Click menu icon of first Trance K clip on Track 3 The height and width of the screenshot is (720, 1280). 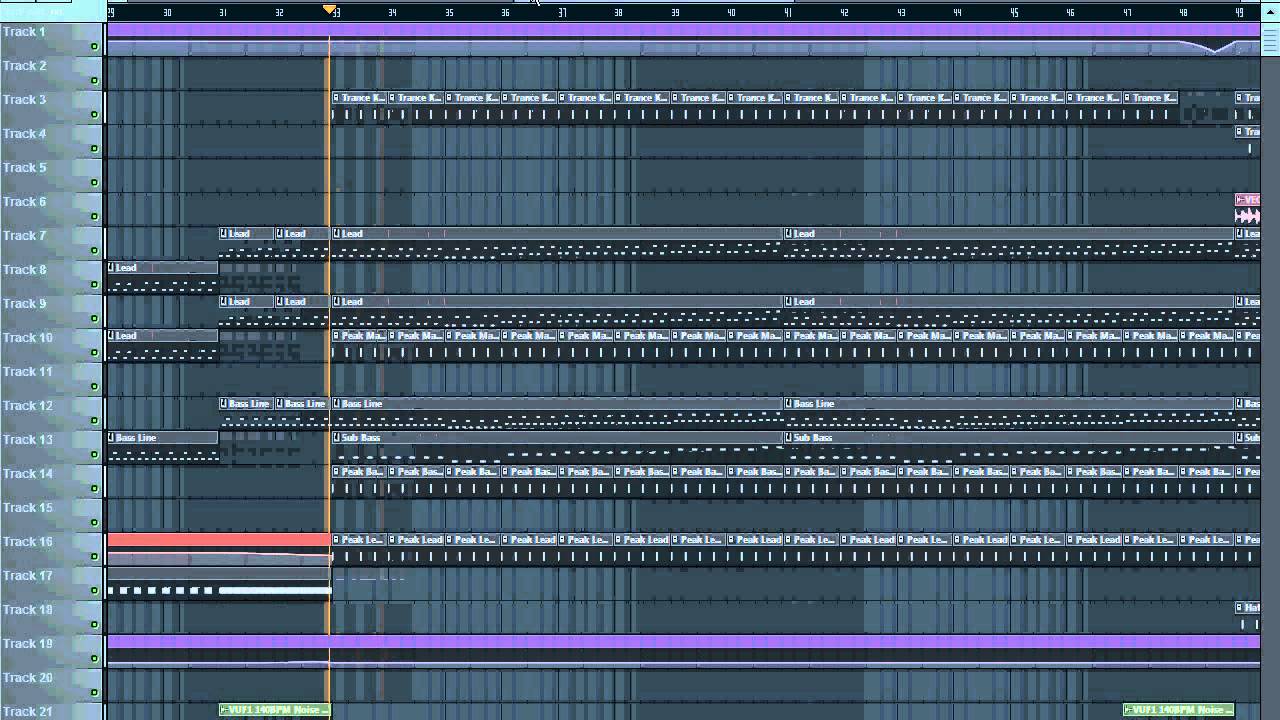[x=337, y=98]
